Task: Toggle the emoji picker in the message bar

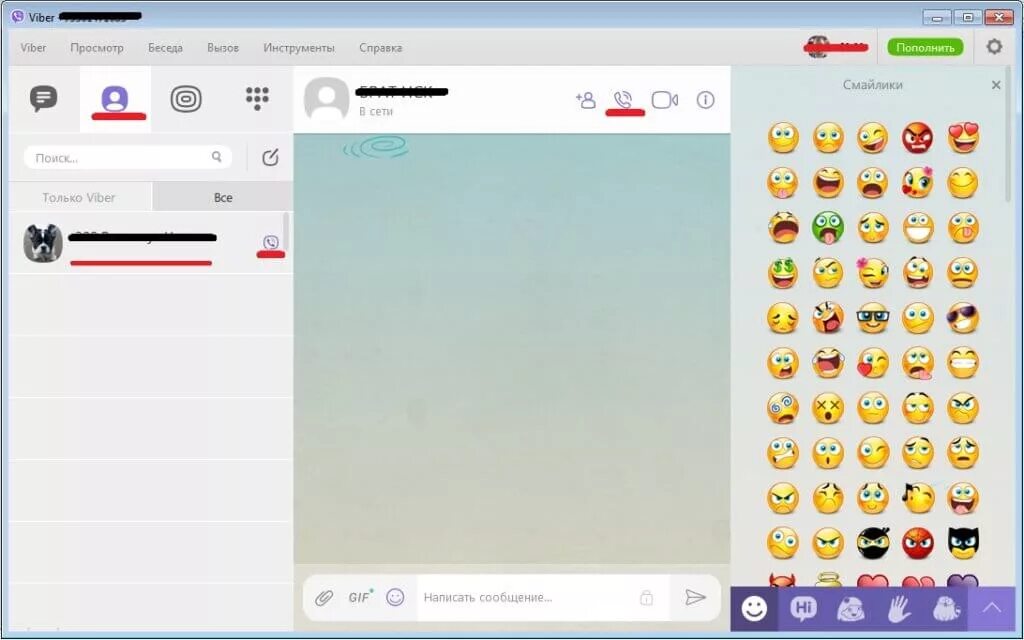Action: point(395,597)
